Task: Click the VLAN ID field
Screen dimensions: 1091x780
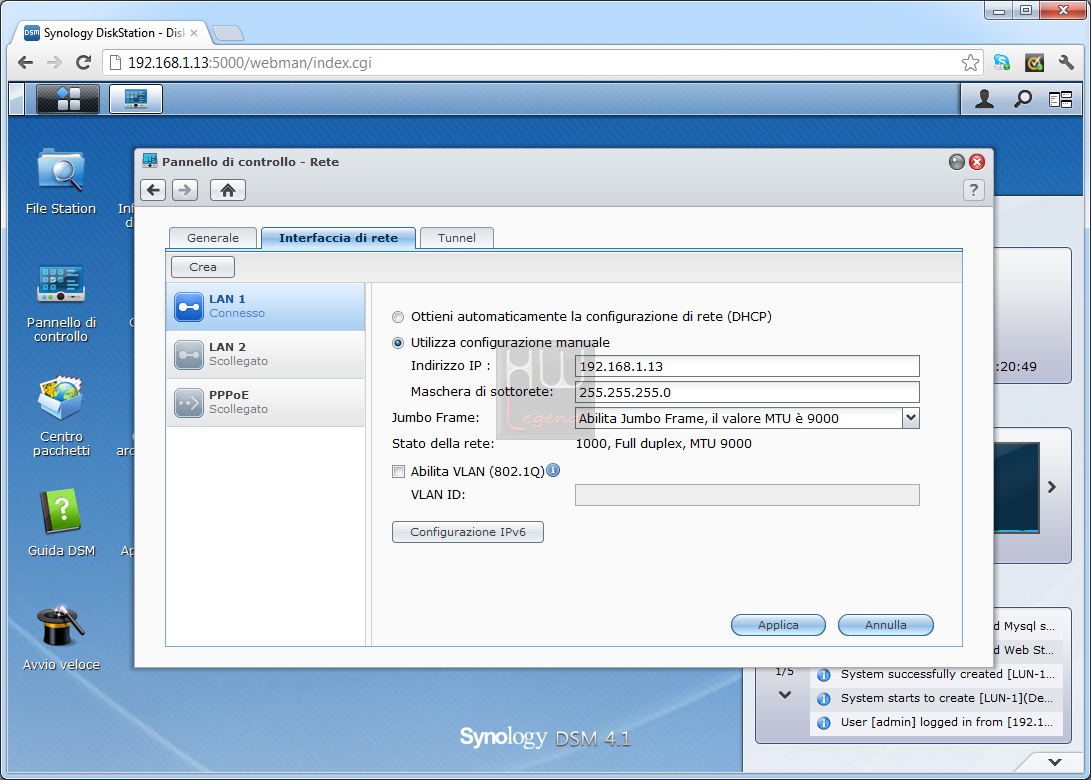Action: (747, 495)
